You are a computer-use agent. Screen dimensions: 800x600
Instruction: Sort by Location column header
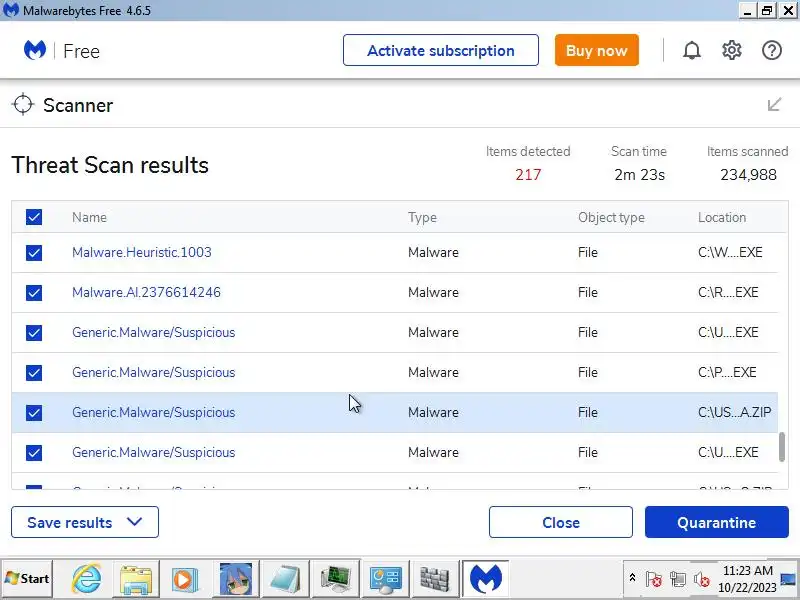(x=722, y=217)
